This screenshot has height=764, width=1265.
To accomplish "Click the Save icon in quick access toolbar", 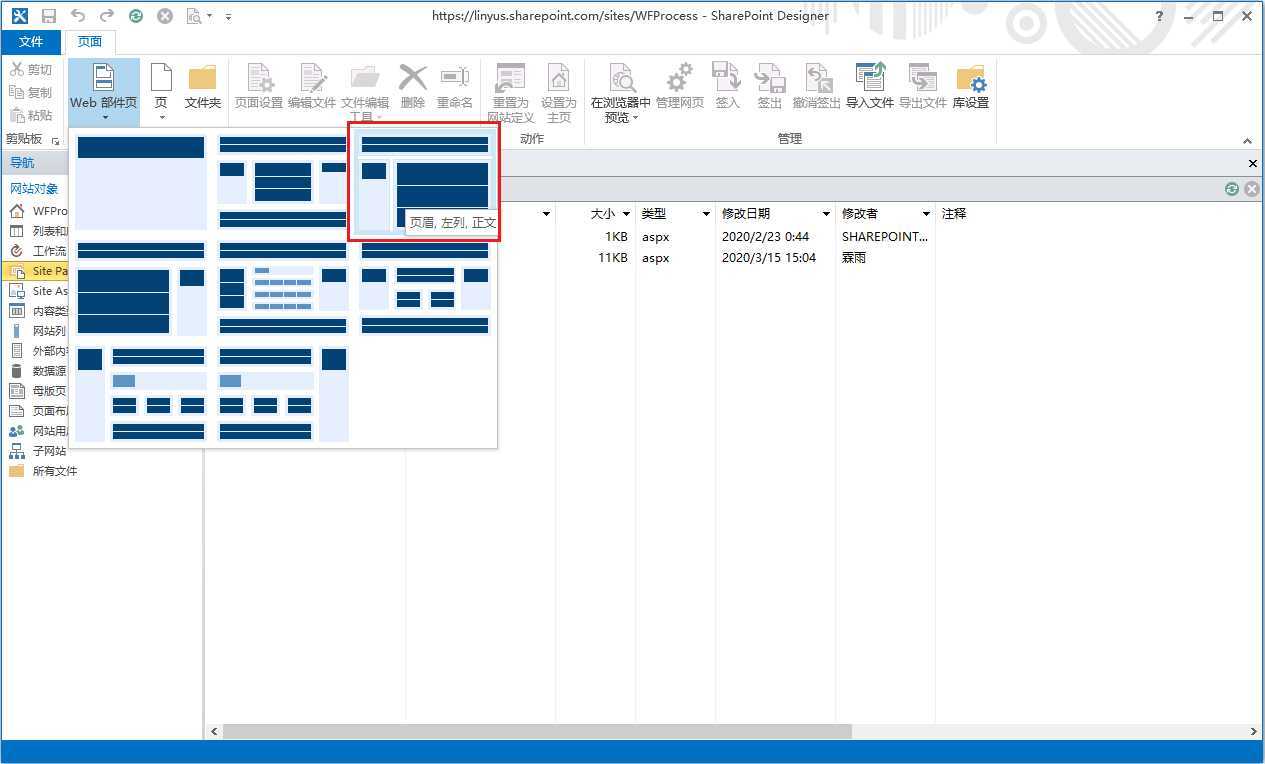I will [x=49, y=16].
